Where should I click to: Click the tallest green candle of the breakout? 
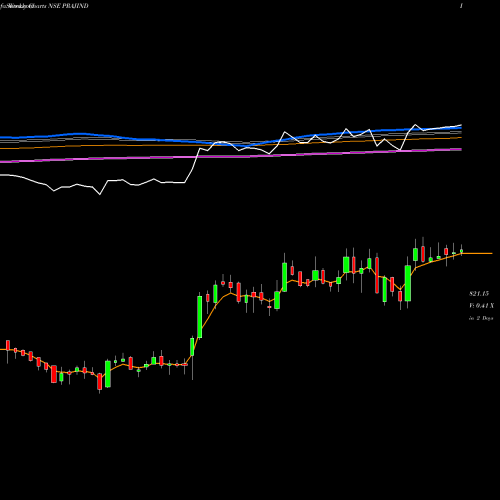click(x=200, y=315)
